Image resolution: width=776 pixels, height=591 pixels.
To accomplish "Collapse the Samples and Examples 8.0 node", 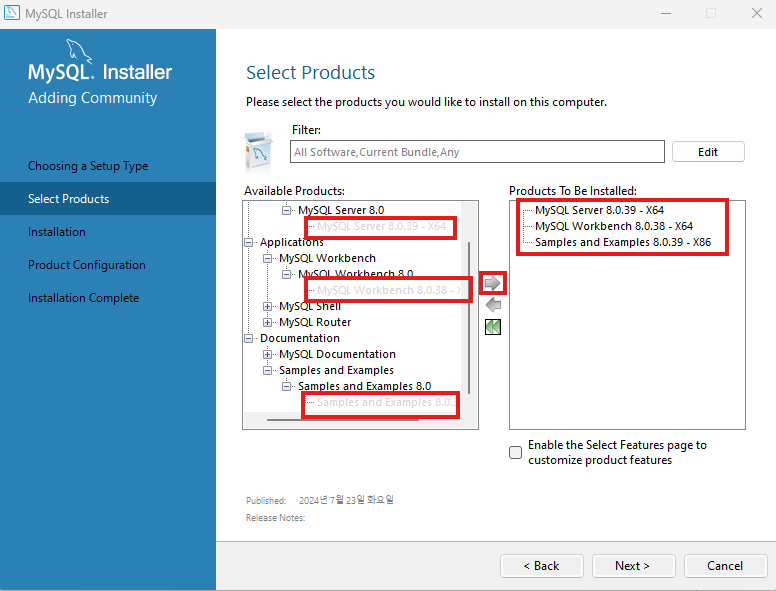I will pos(286,386).
